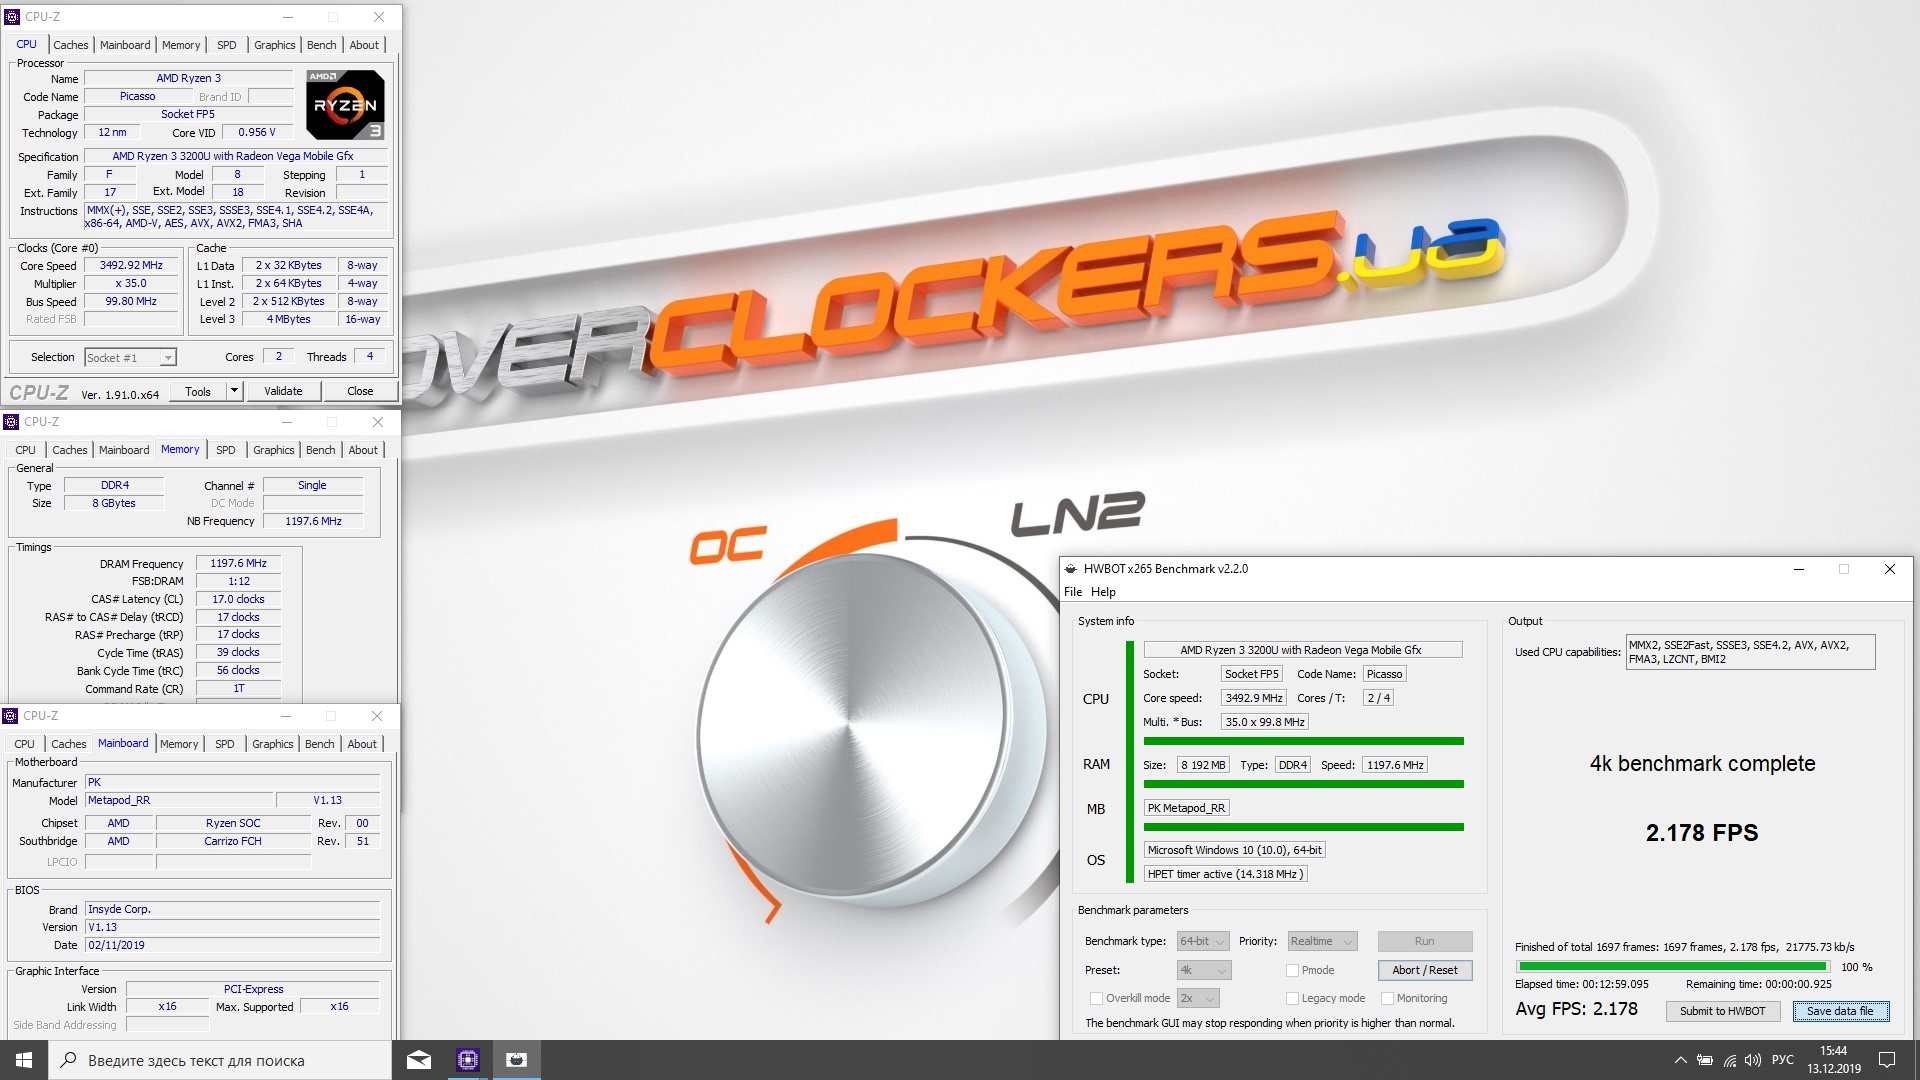Viewport: 1920px width, 1080px height.
Task: Click the Metapod_RR model field
Action: coord(179,800)
